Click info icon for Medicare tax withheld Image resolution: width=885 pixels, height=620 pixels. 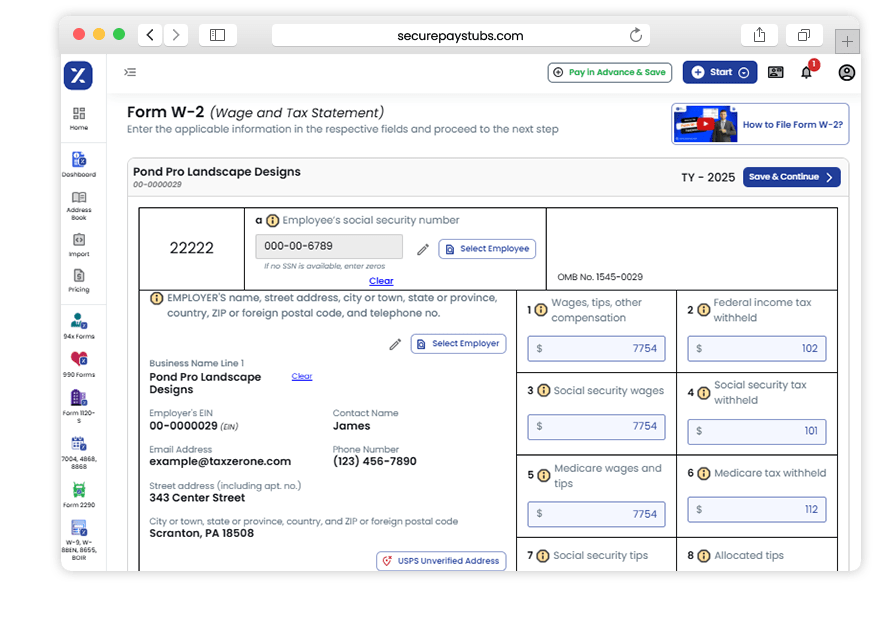point(703,473)
